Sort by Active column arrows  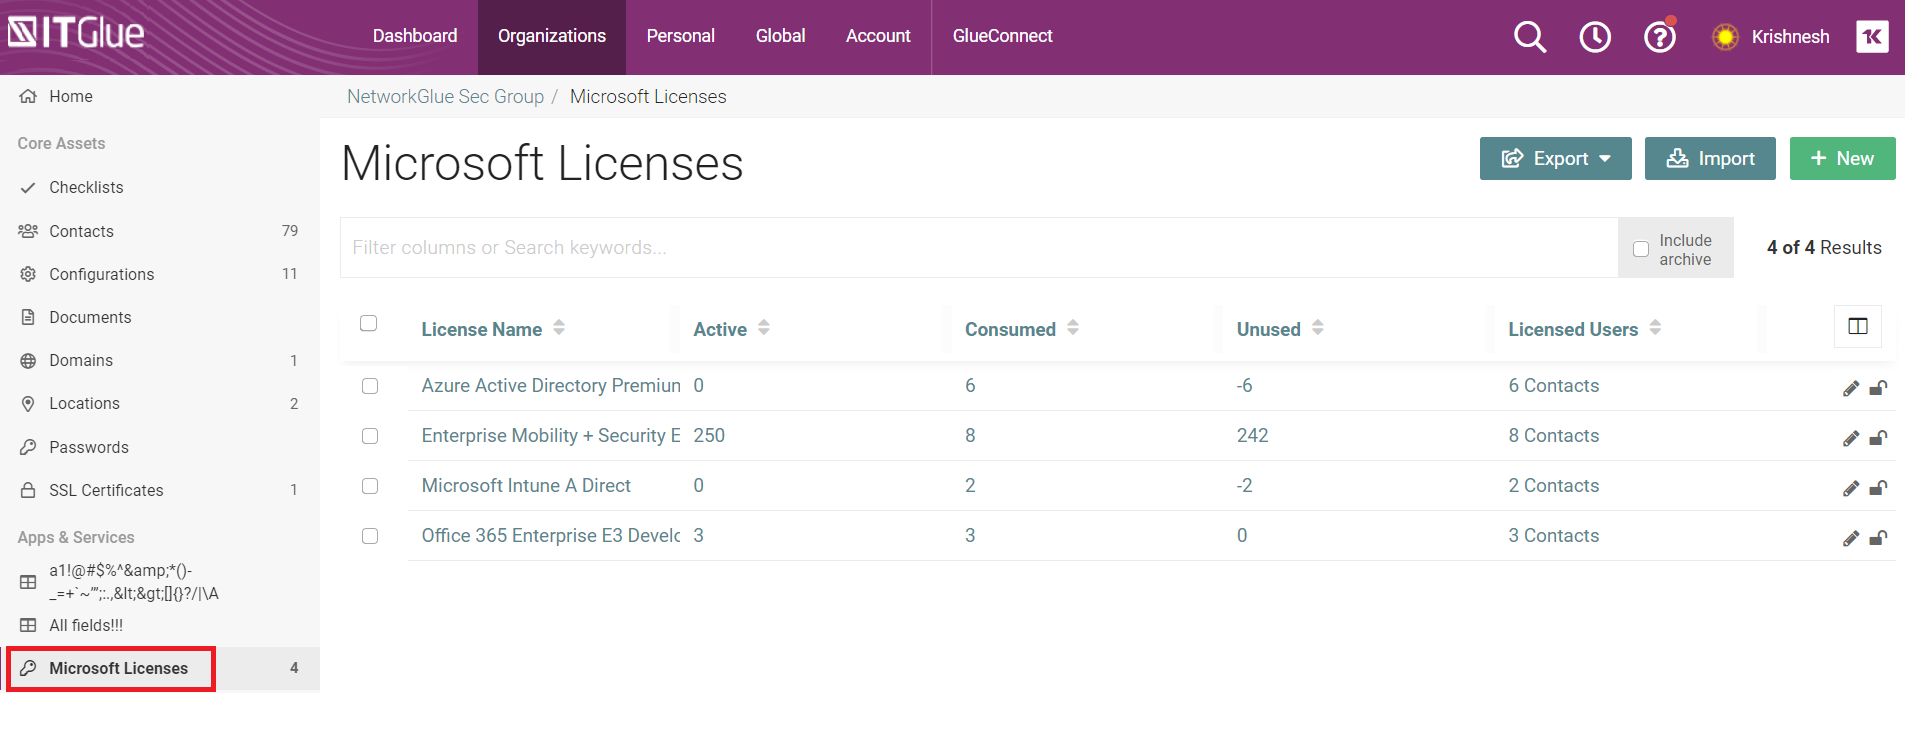point(764,327)
